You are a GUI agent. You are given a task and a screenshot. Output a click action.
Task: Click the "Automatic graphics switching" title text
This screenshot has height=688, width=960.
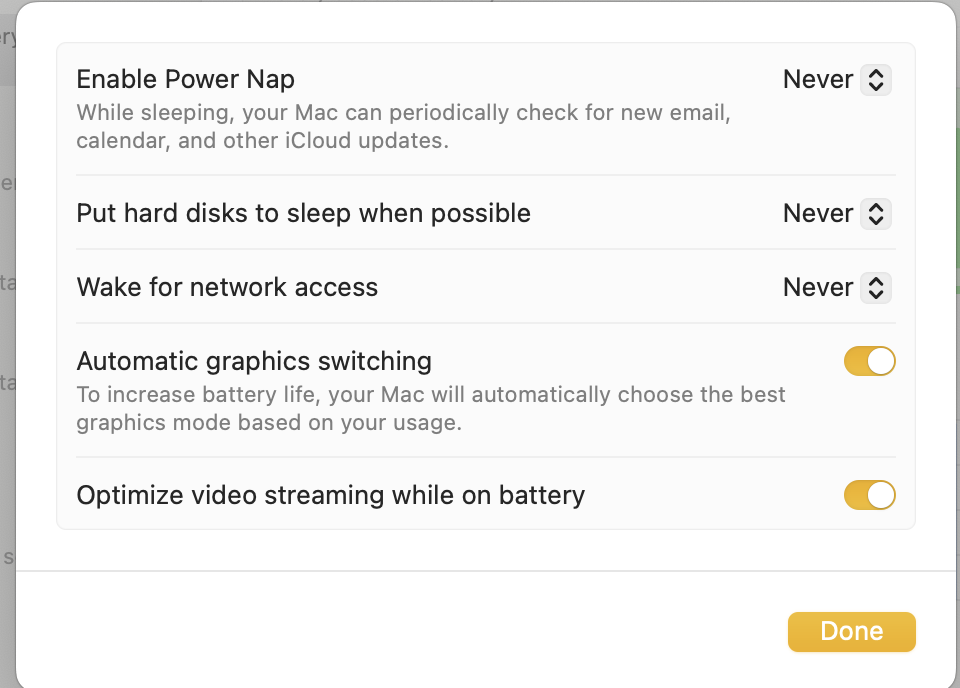(254, 361)
